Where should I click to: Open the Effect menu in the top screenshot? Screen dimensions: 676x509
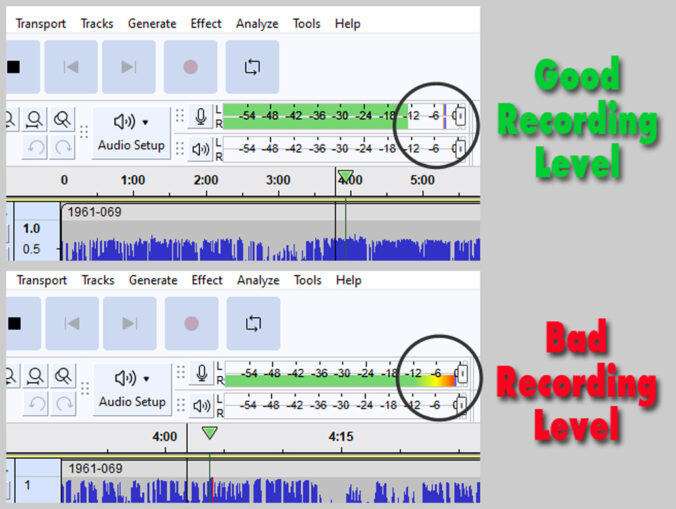point(206,23)
